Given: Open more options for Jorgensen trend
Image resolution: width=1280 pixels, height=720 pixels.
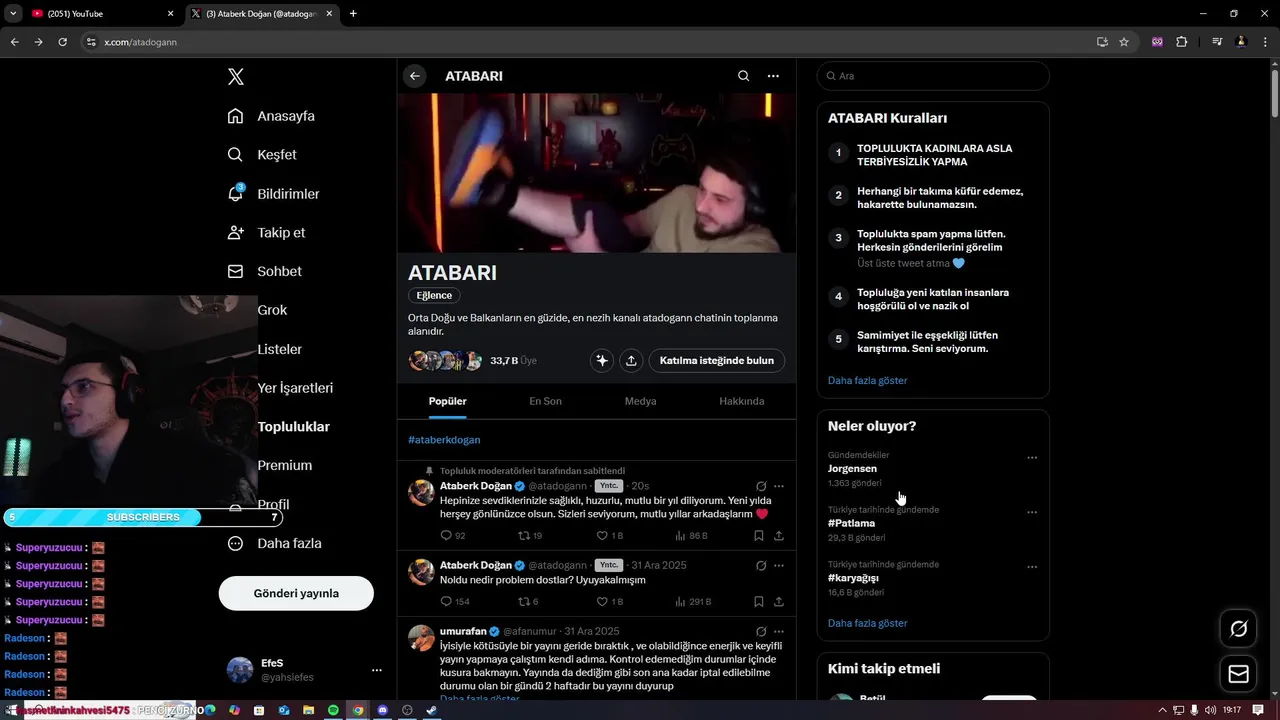Looking at the screenshot, I should coord(1032,458).
